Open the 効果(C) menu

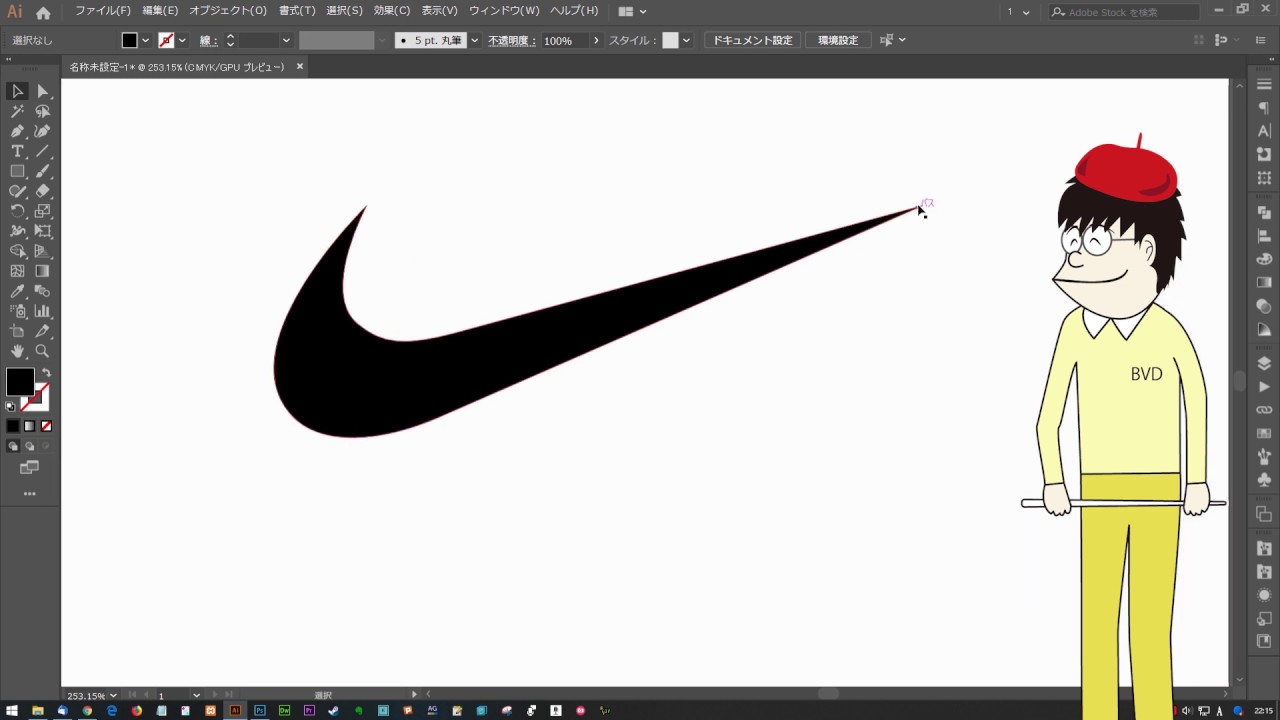pyautogui.click(x=391, y=11)
